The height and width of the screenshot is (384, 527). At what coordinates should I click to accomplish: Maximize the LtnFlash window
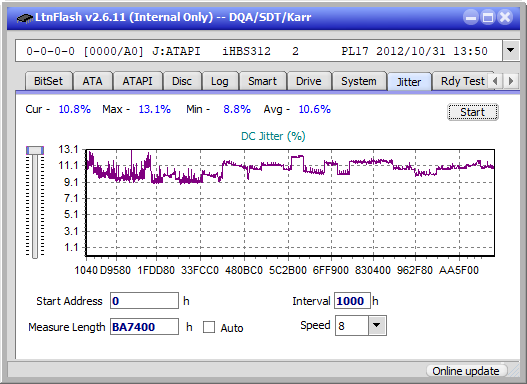(x=488, y=17)
